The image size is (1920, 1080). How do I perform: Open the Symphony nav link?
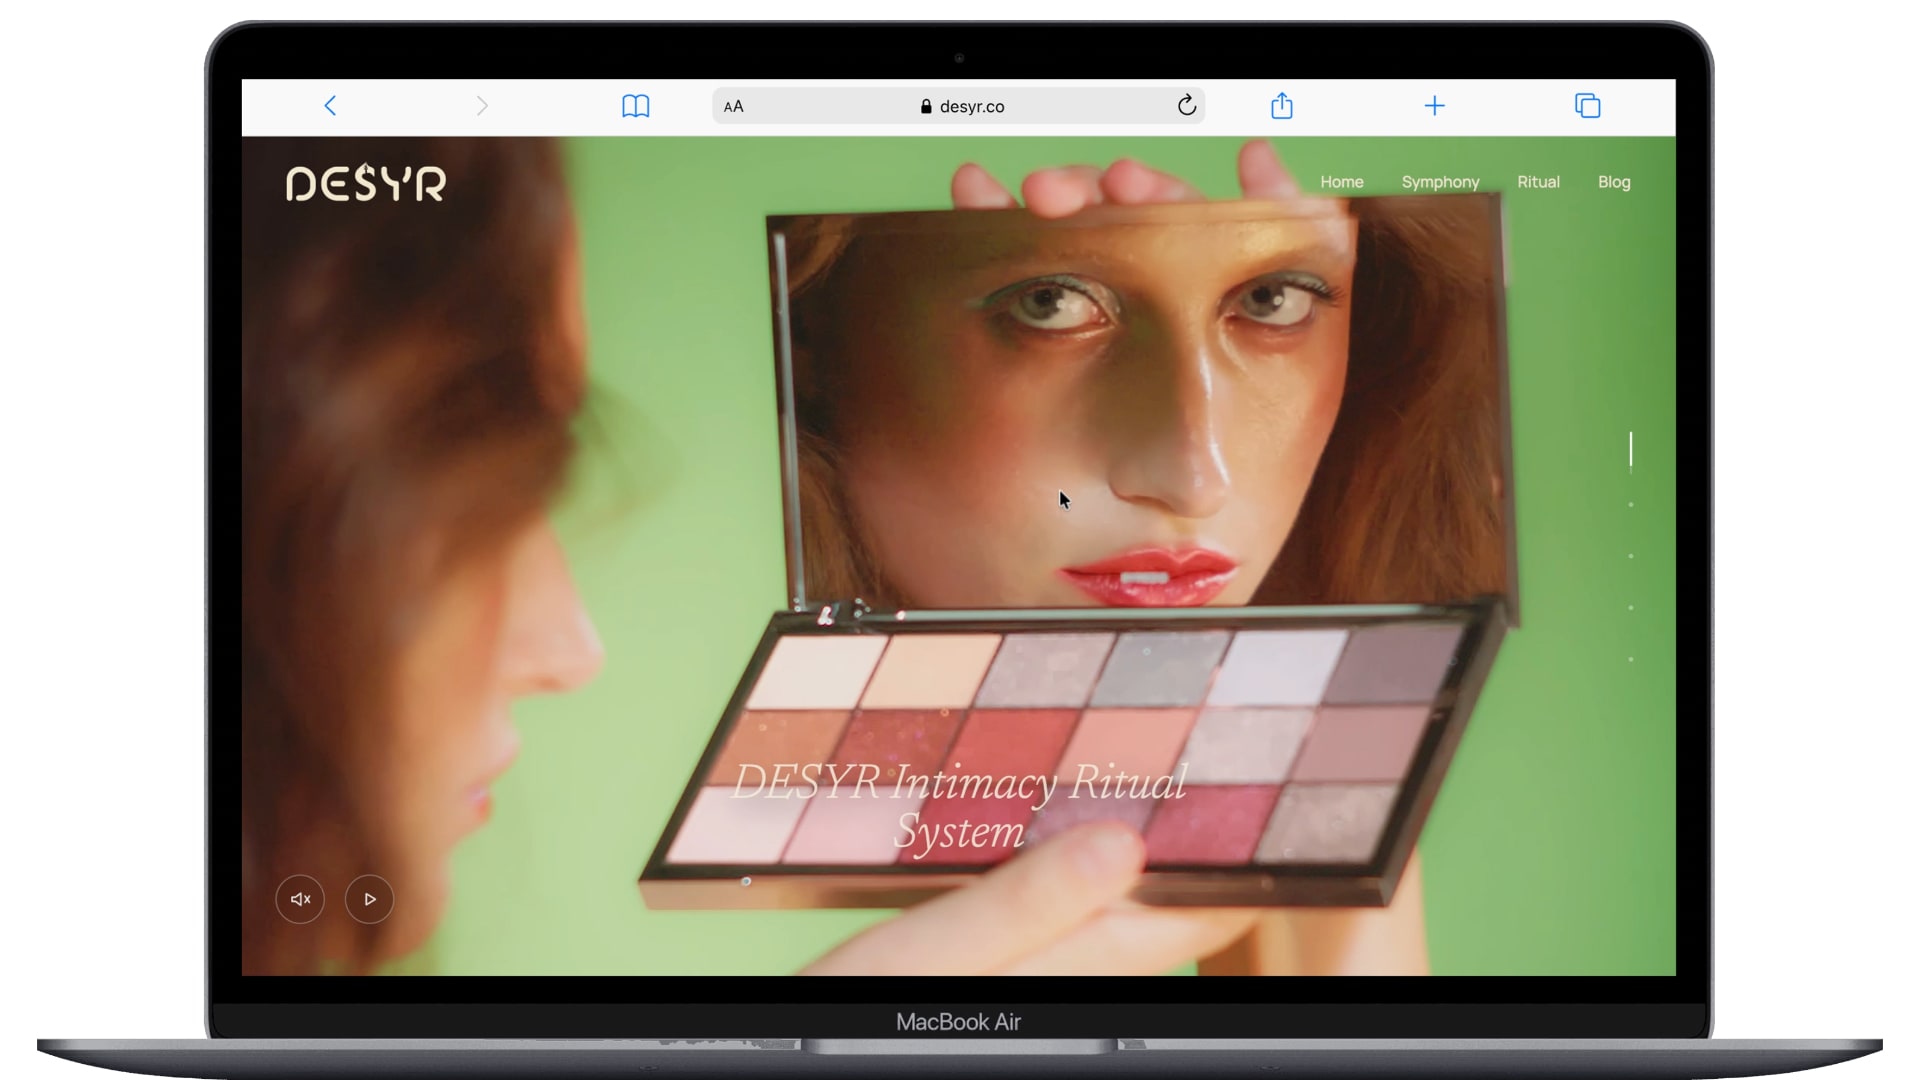(x=1440, y=182)
